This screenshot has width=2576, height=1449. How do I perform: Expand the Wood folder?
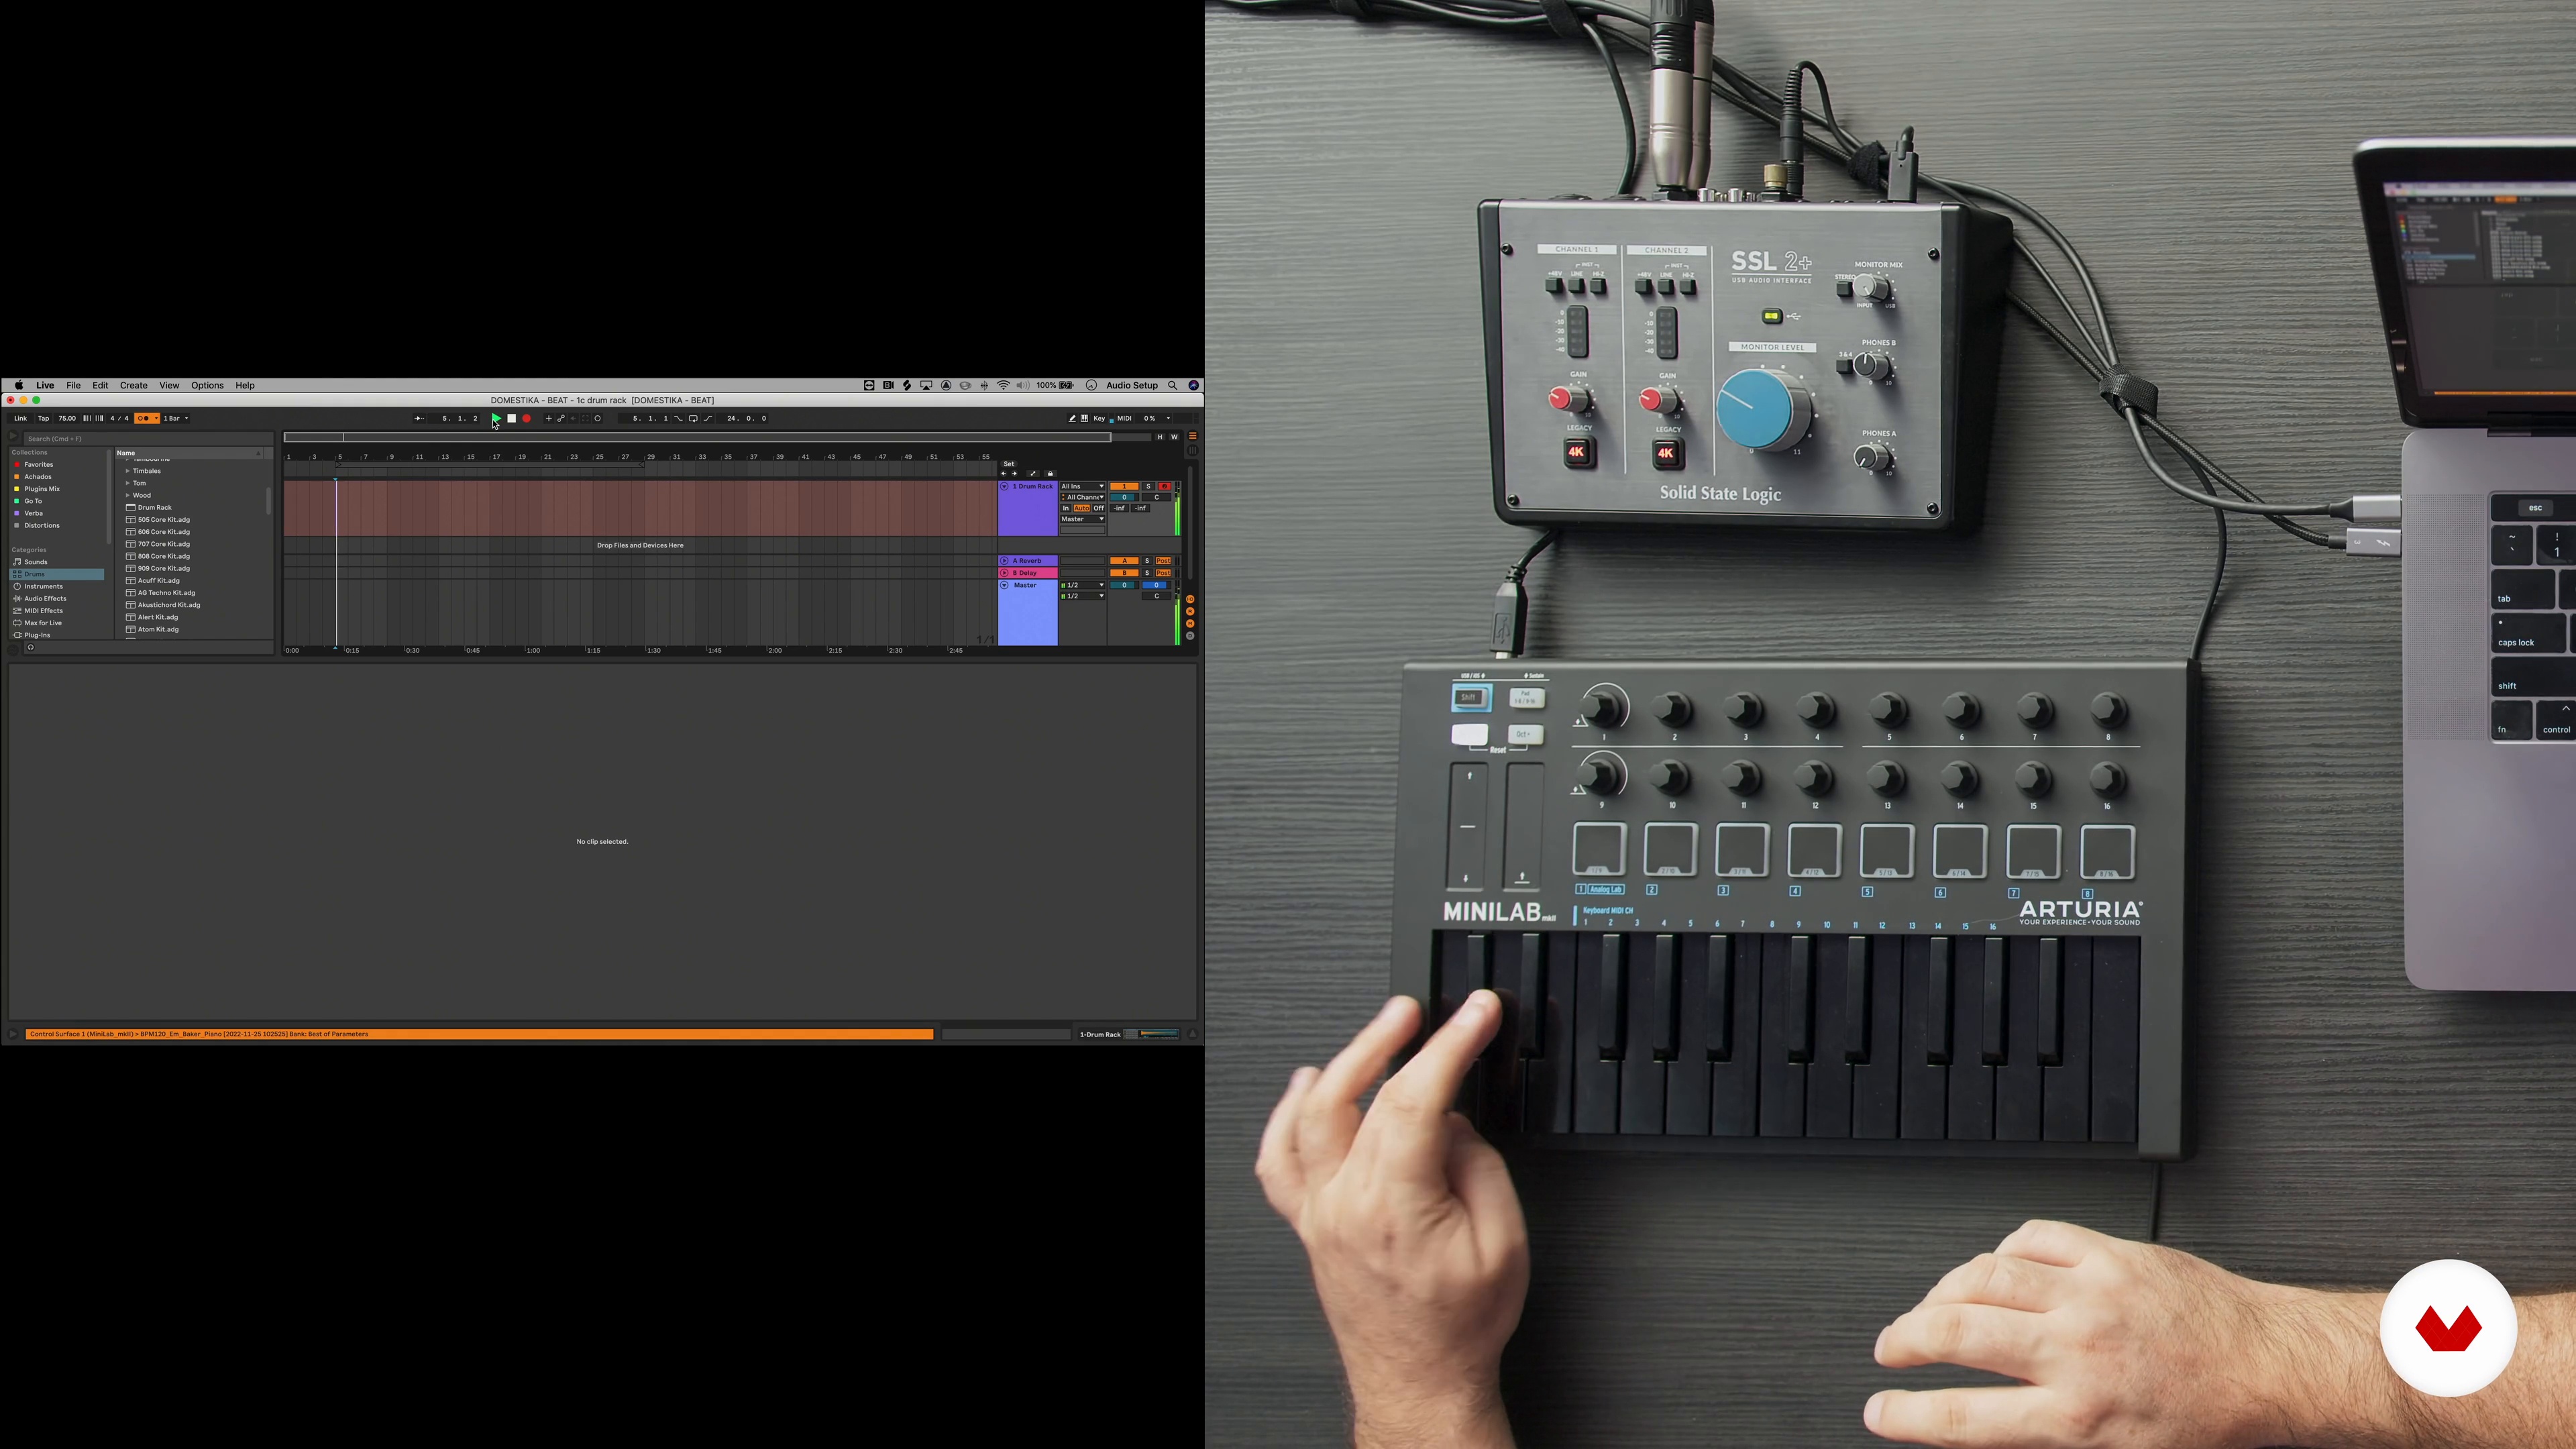[128, 495]
